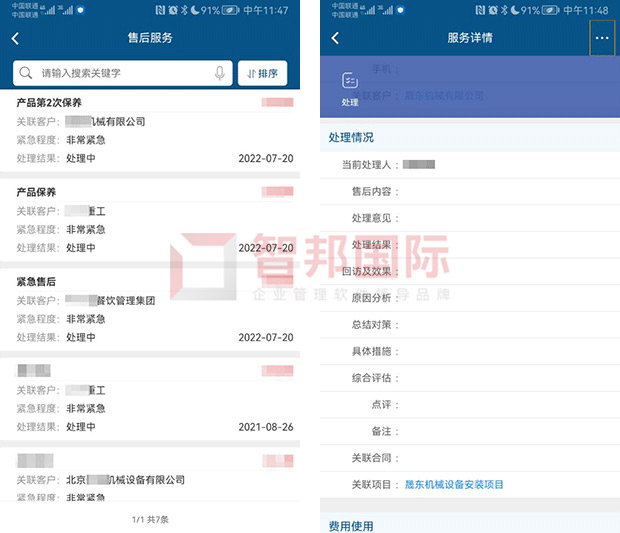Tap the magnifier search icon
Screen dimensions: 620x533
point(26,73)
